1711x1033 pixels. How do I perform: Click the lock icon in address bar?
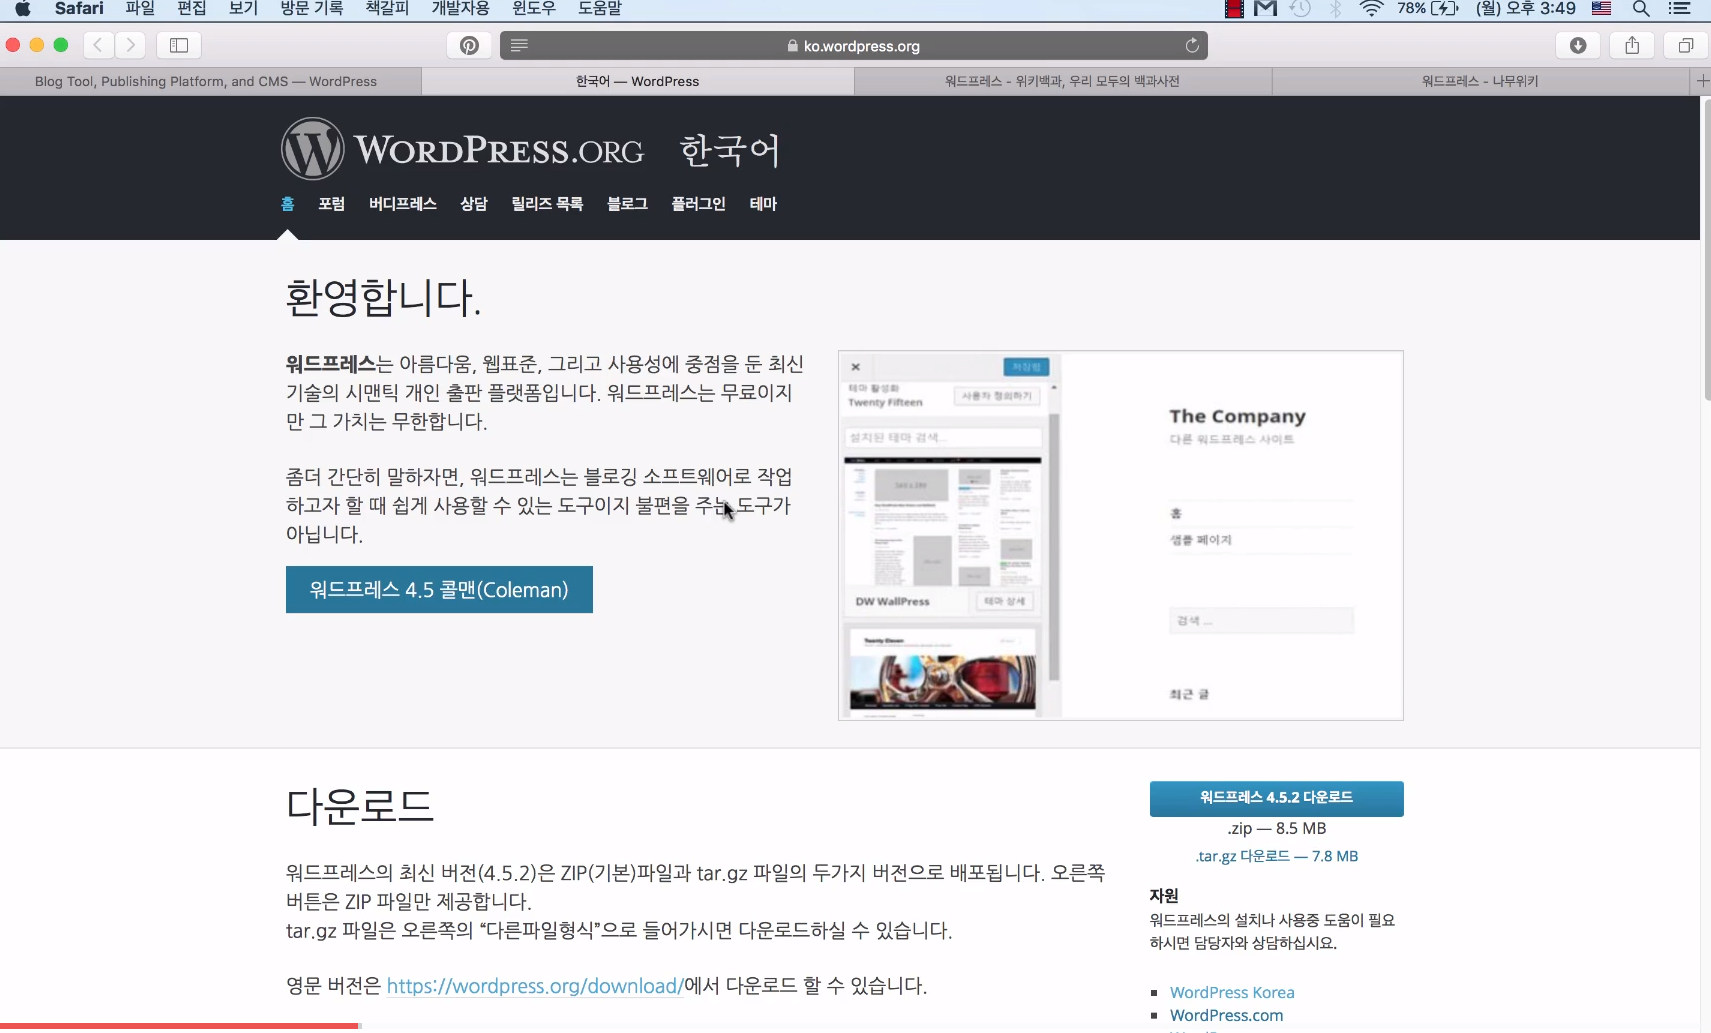[792, 46]
